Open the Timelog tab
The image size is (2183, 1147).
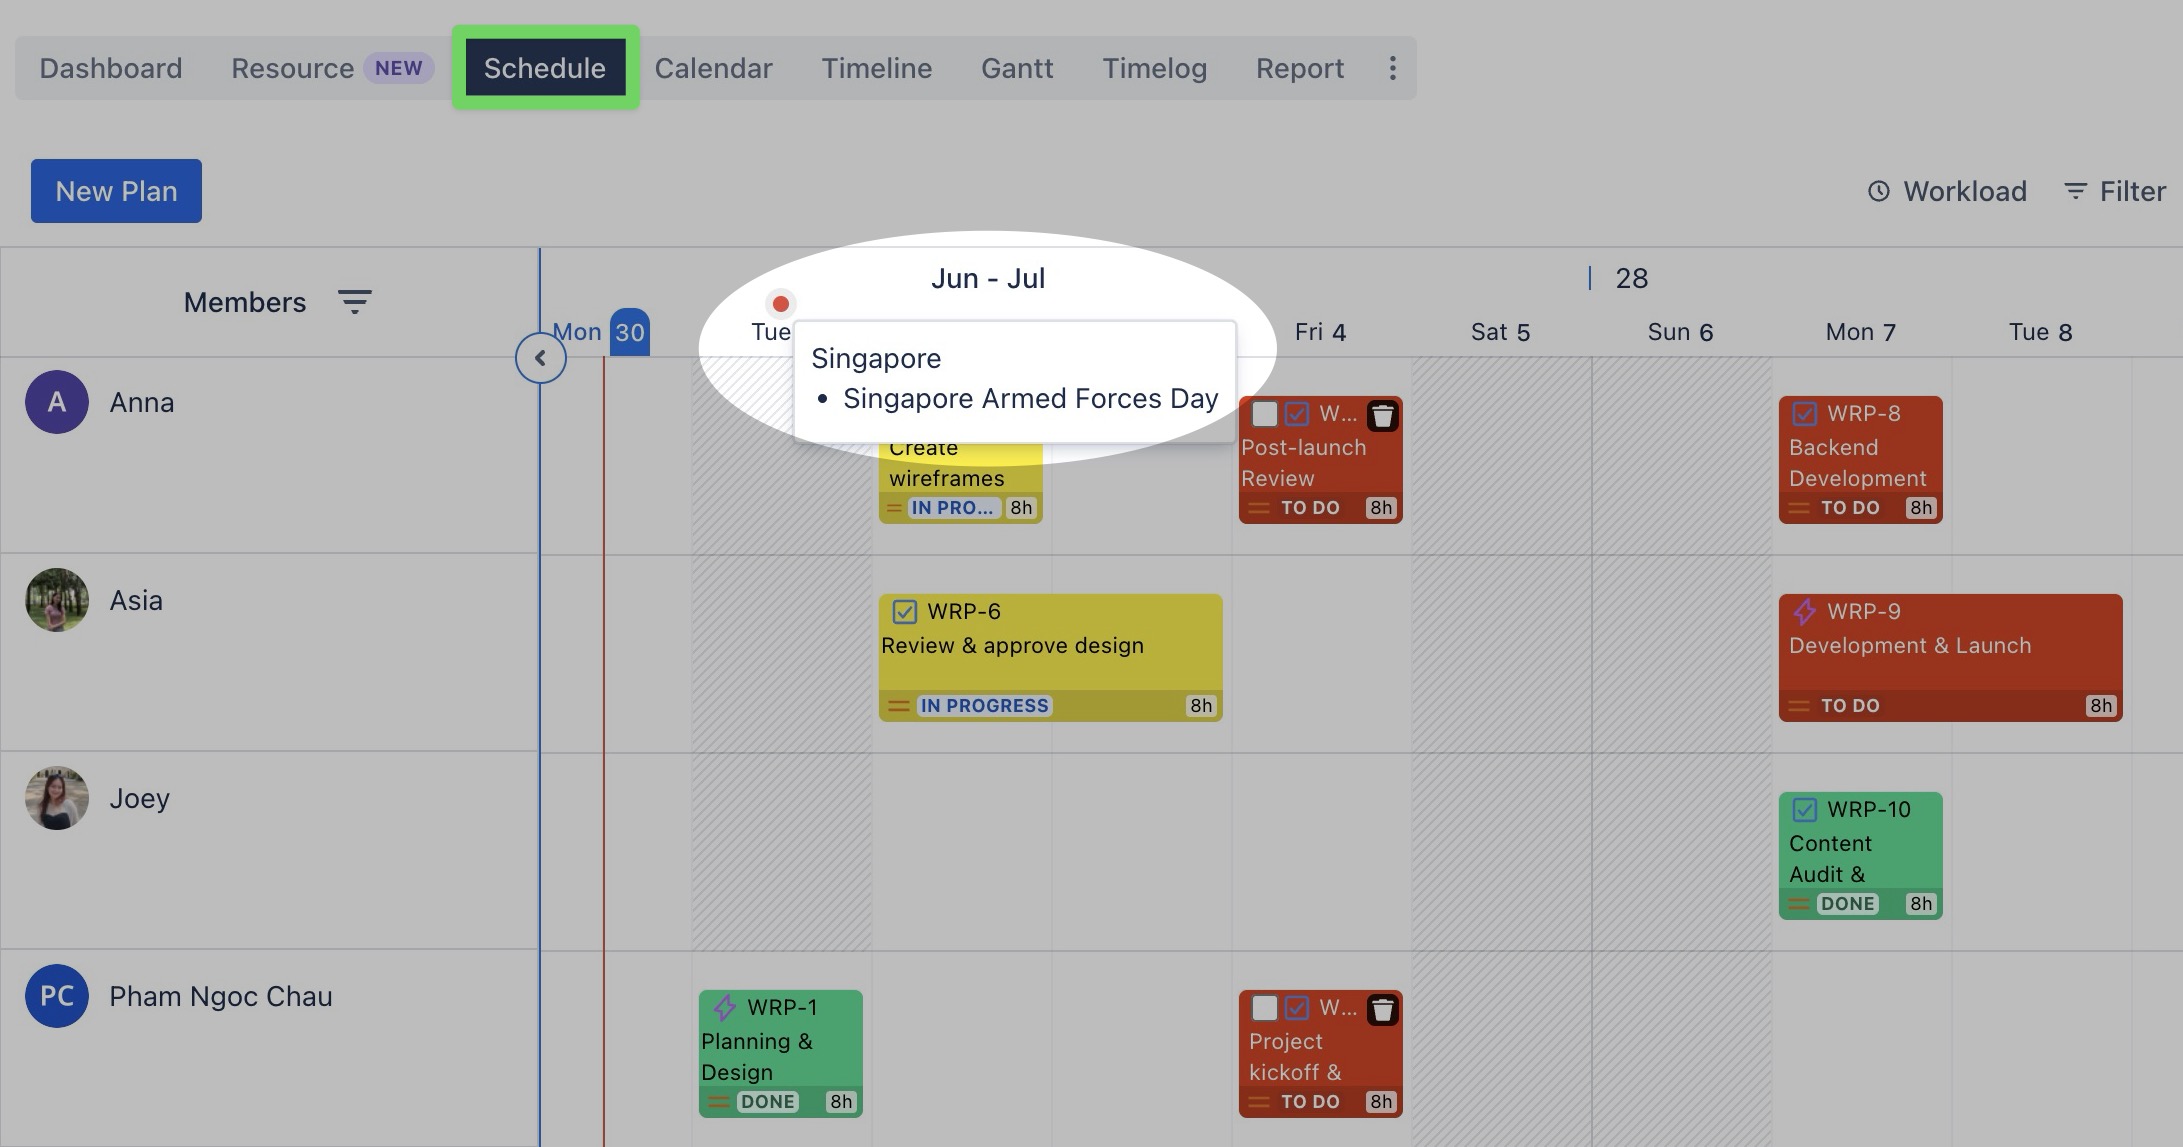tap(1154, 68)
